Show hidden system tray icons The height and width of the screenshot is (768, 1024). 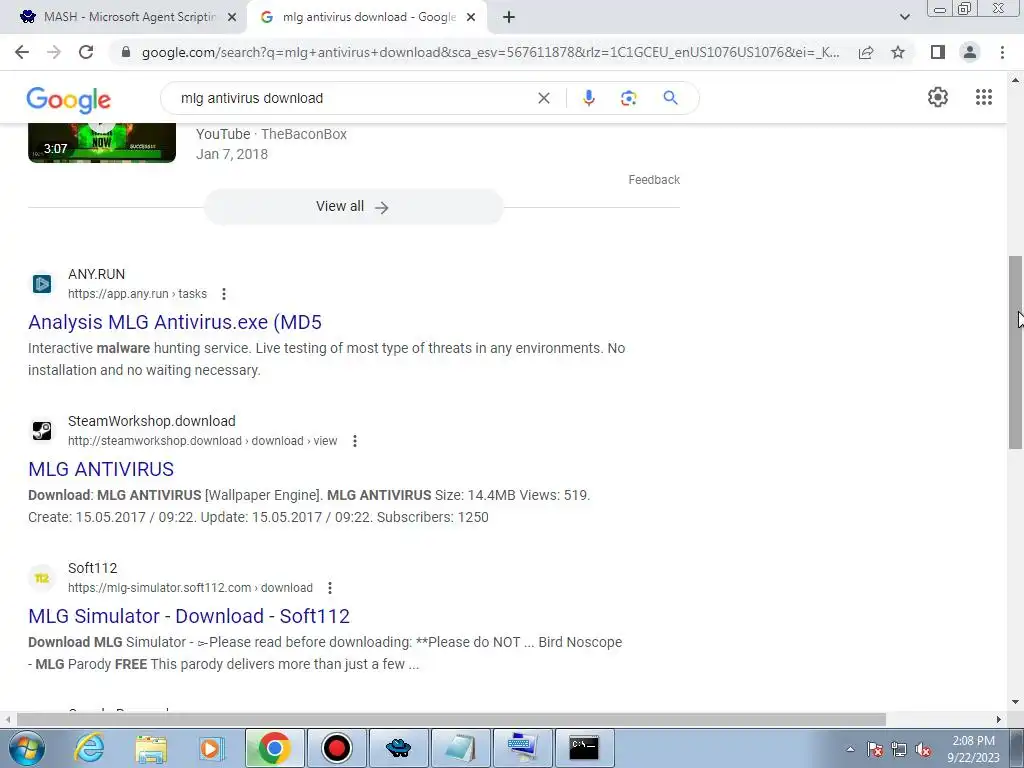point(850,749)
